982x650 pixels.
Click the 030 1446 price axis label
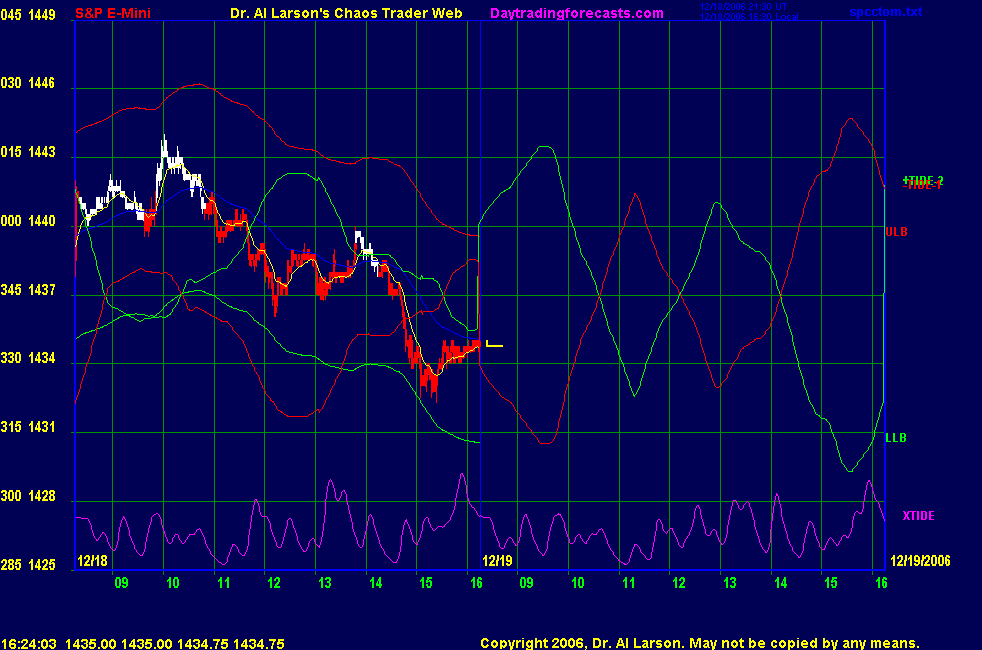click(x=28, y=83)
